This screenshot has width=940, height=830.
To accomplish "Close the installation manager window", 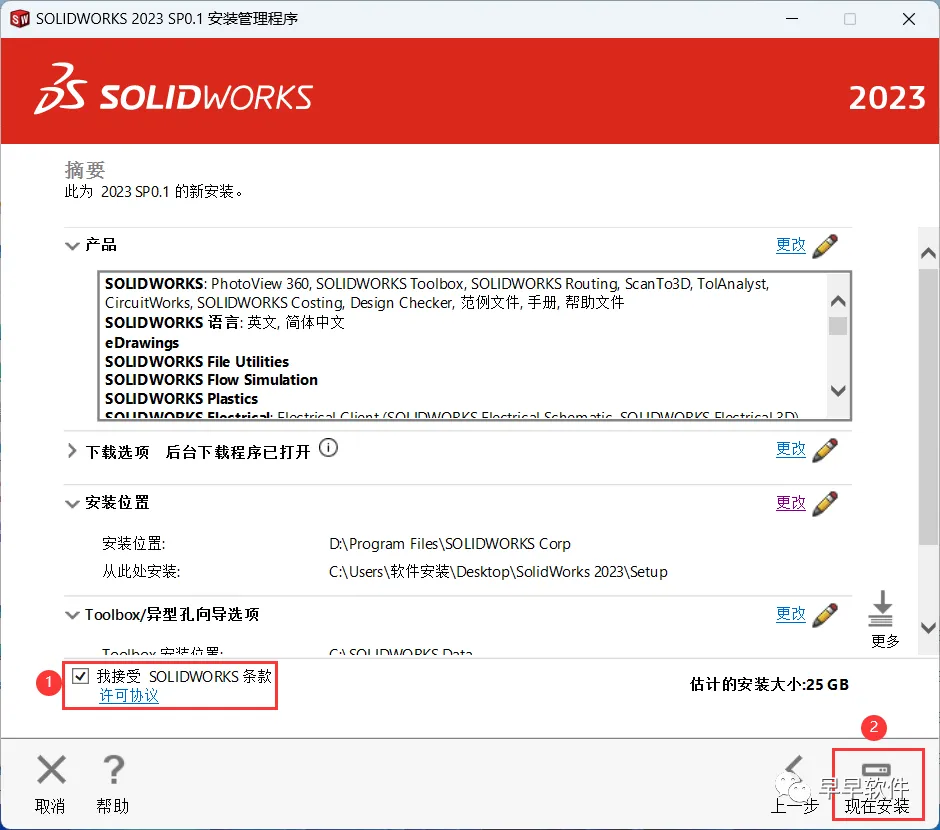I will (909, 19).
